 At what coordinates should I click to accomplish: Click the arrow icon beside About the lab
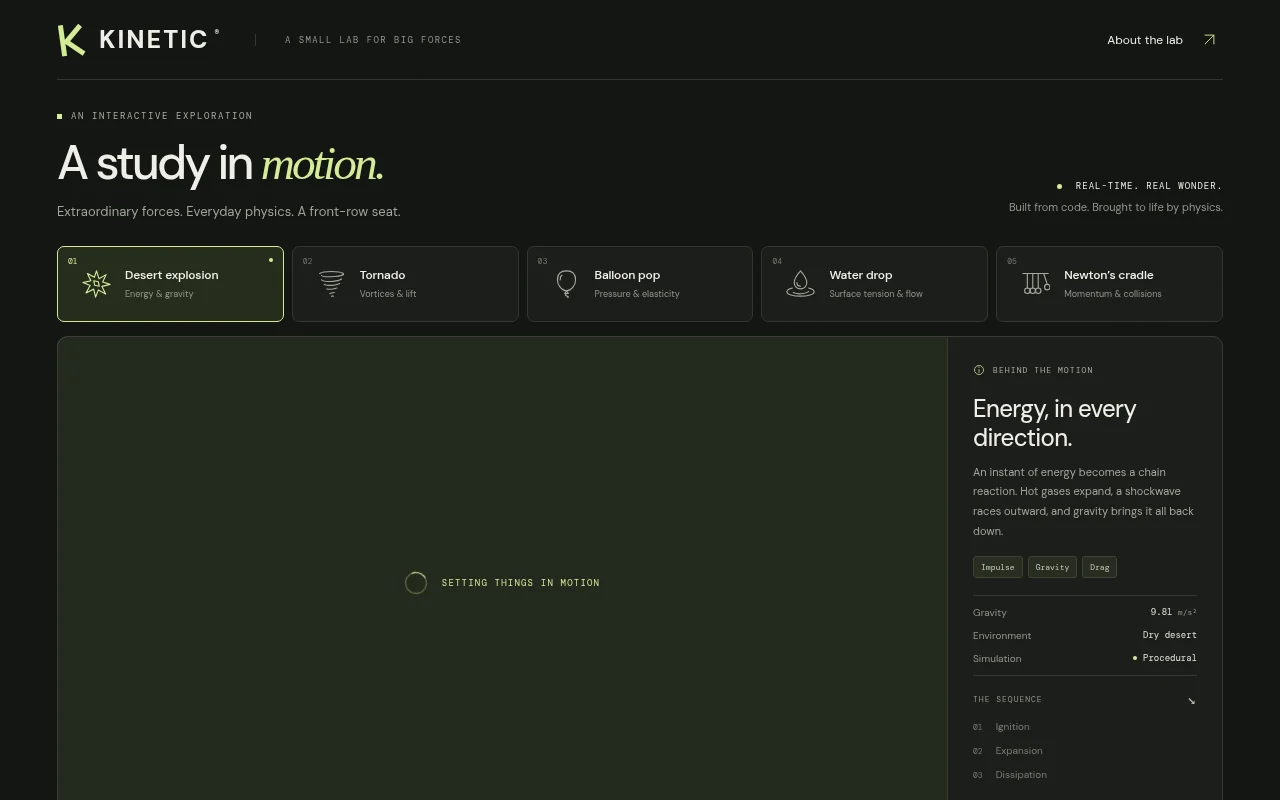coord(1209,40)
